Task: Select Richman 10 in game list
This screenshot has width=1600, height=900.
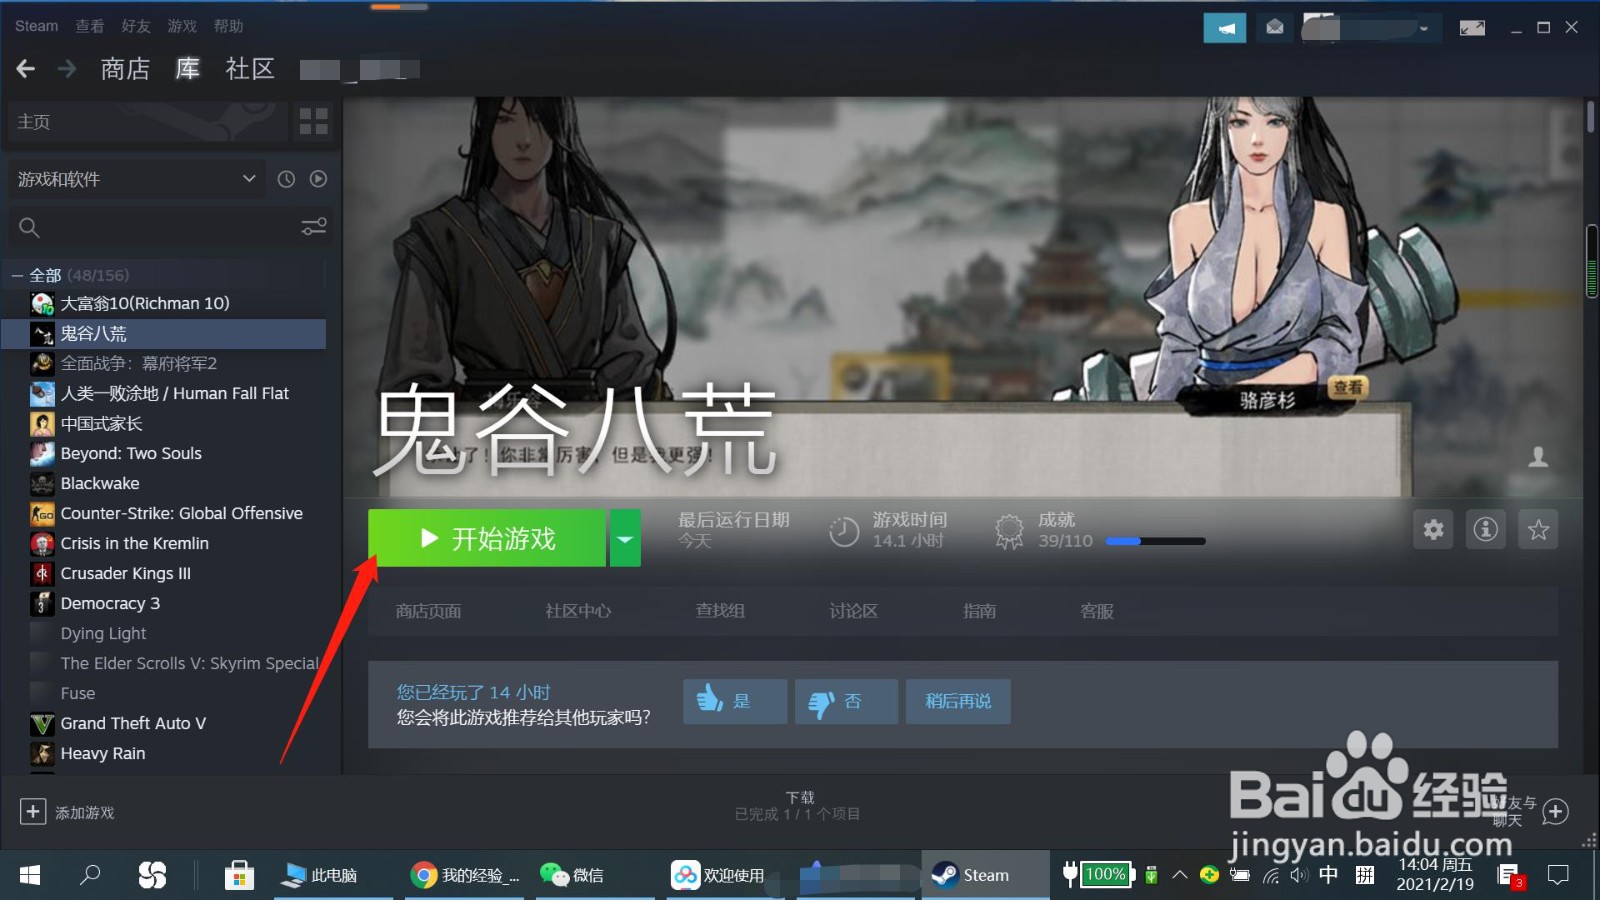Action: 145,303
